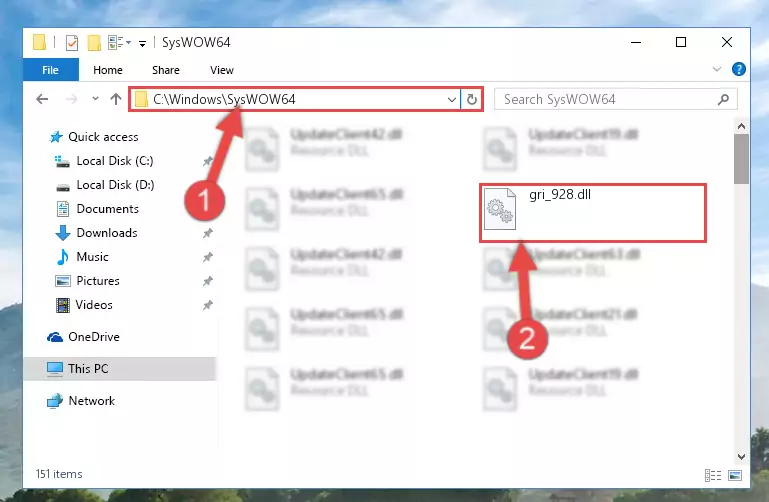This screenshot has width=769, height=502.
Task: Open the File tab
Action: tap(51, 70)
